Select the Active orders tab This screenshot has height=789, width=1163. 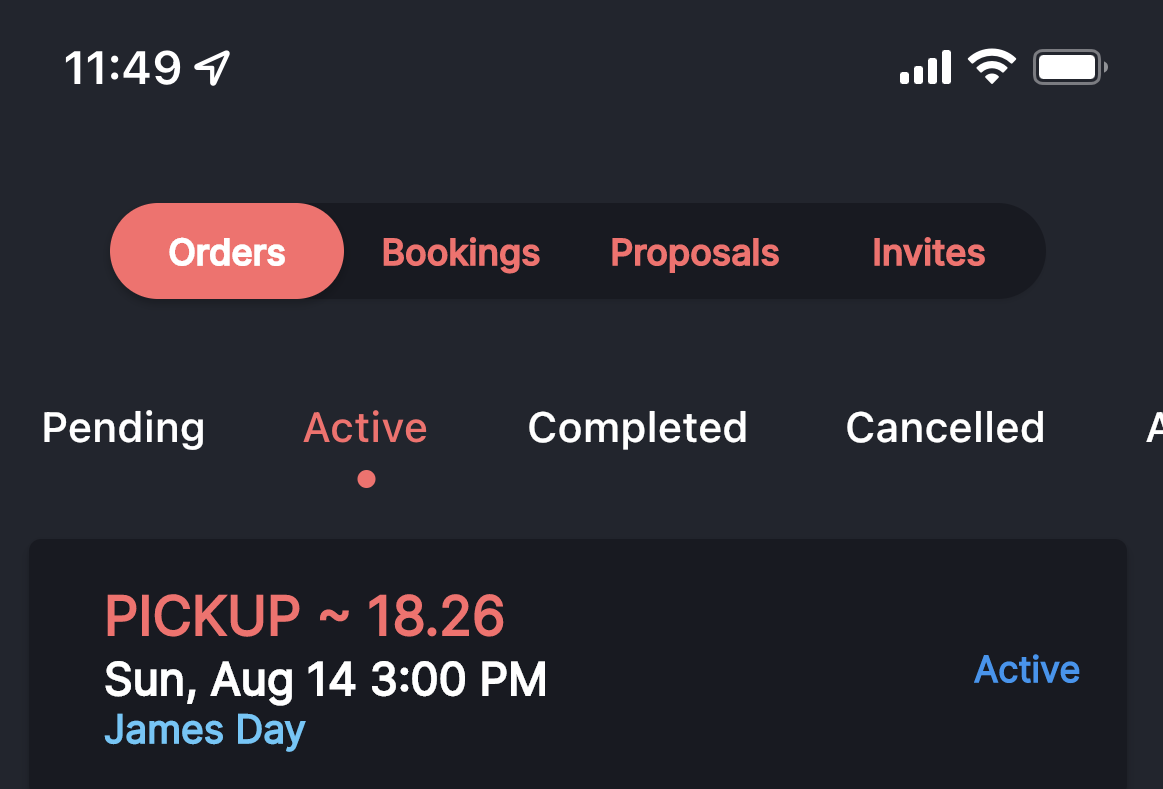click(x=365, y=428)
